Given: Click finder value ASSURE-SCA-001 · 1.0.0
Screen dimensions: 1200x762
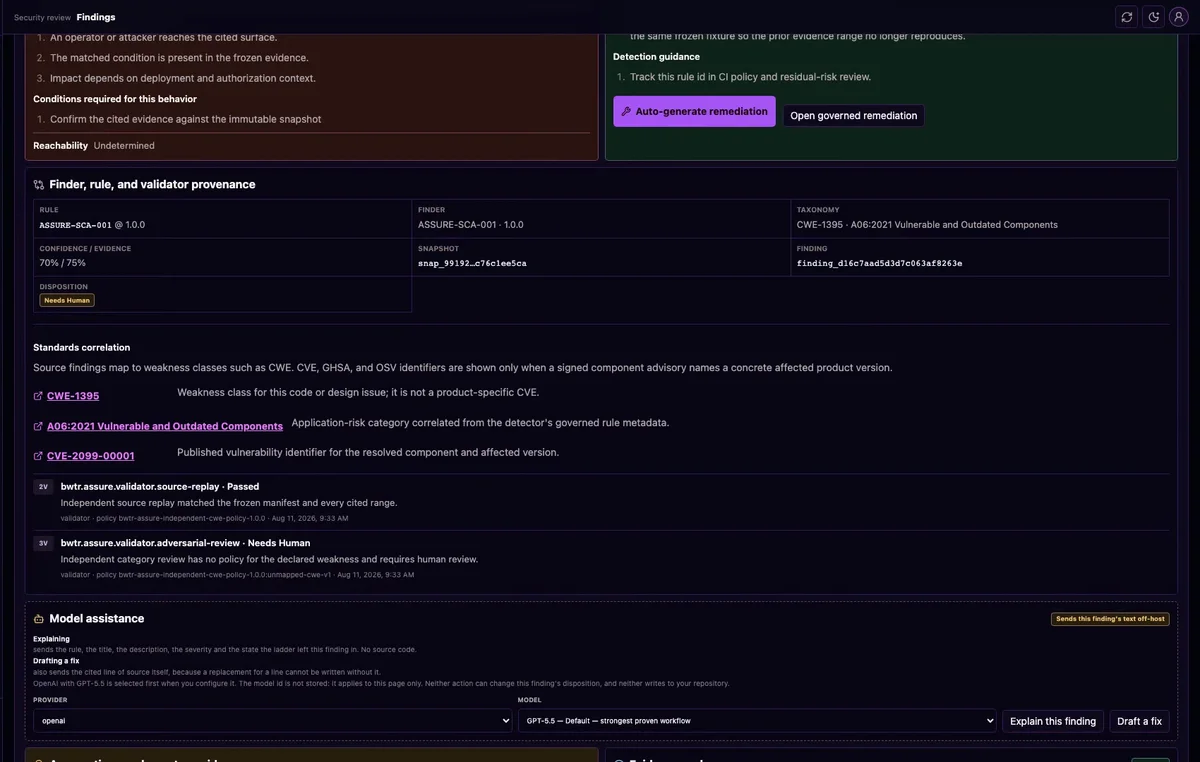Looking at the screenshot, I should (470, 225).
